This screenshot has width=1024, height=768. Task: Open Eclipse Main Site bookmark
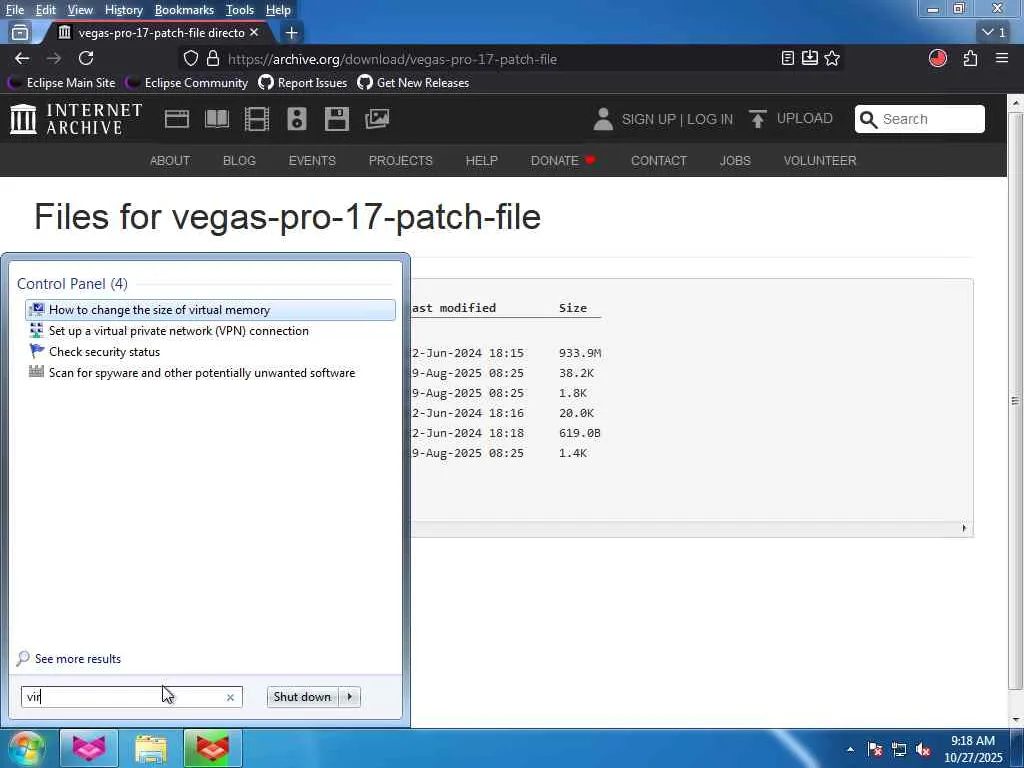tap(61, 83)
